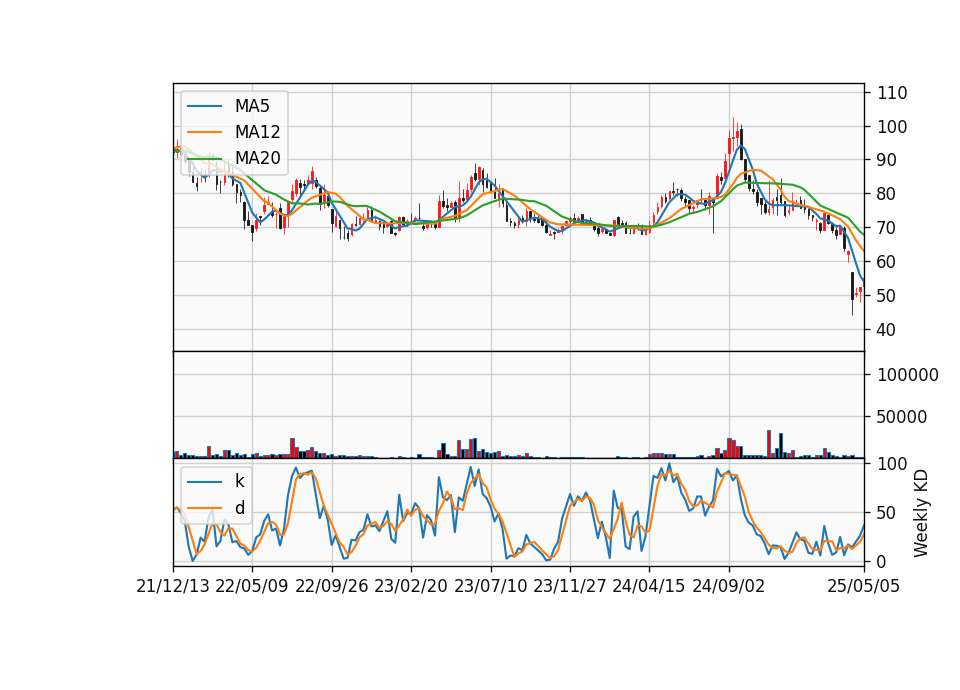This screenshot has height=690, width=960.
Task: Click the 40 price axis label
Action: 887,330
